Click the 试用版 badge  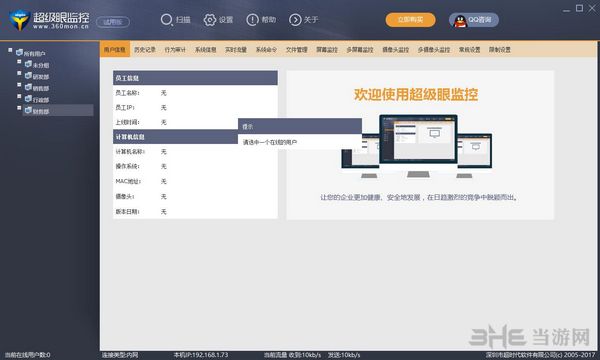(112, 22)
